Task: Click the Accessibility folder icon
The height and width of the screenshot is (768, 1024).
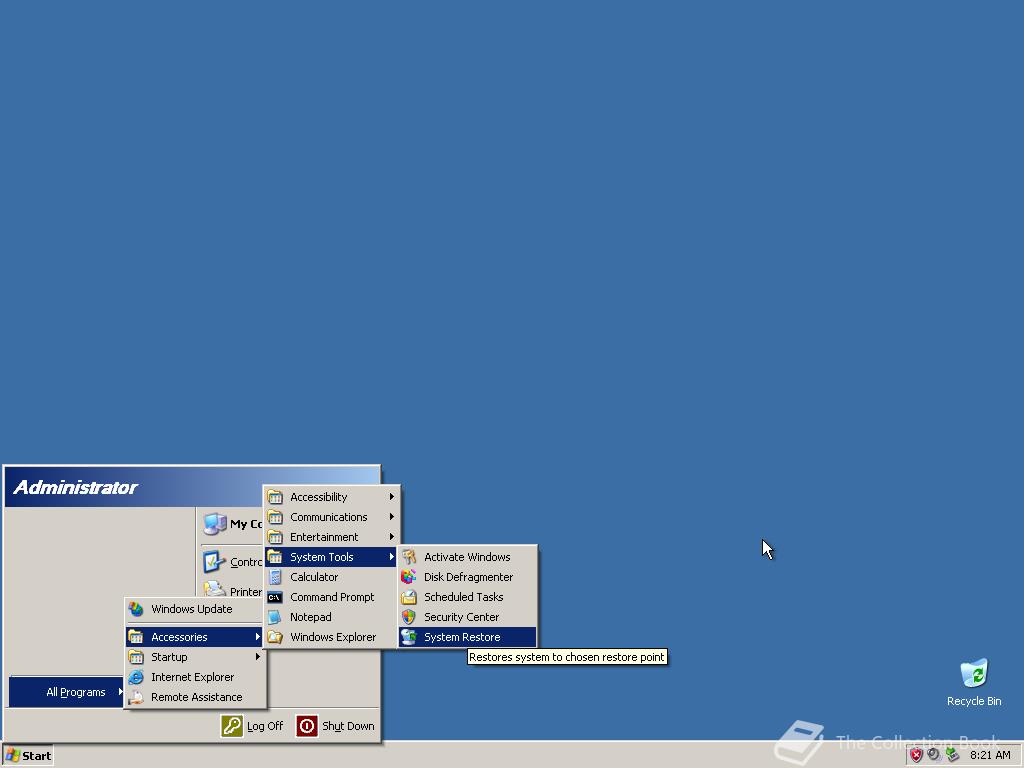Action: coord(275,497)
